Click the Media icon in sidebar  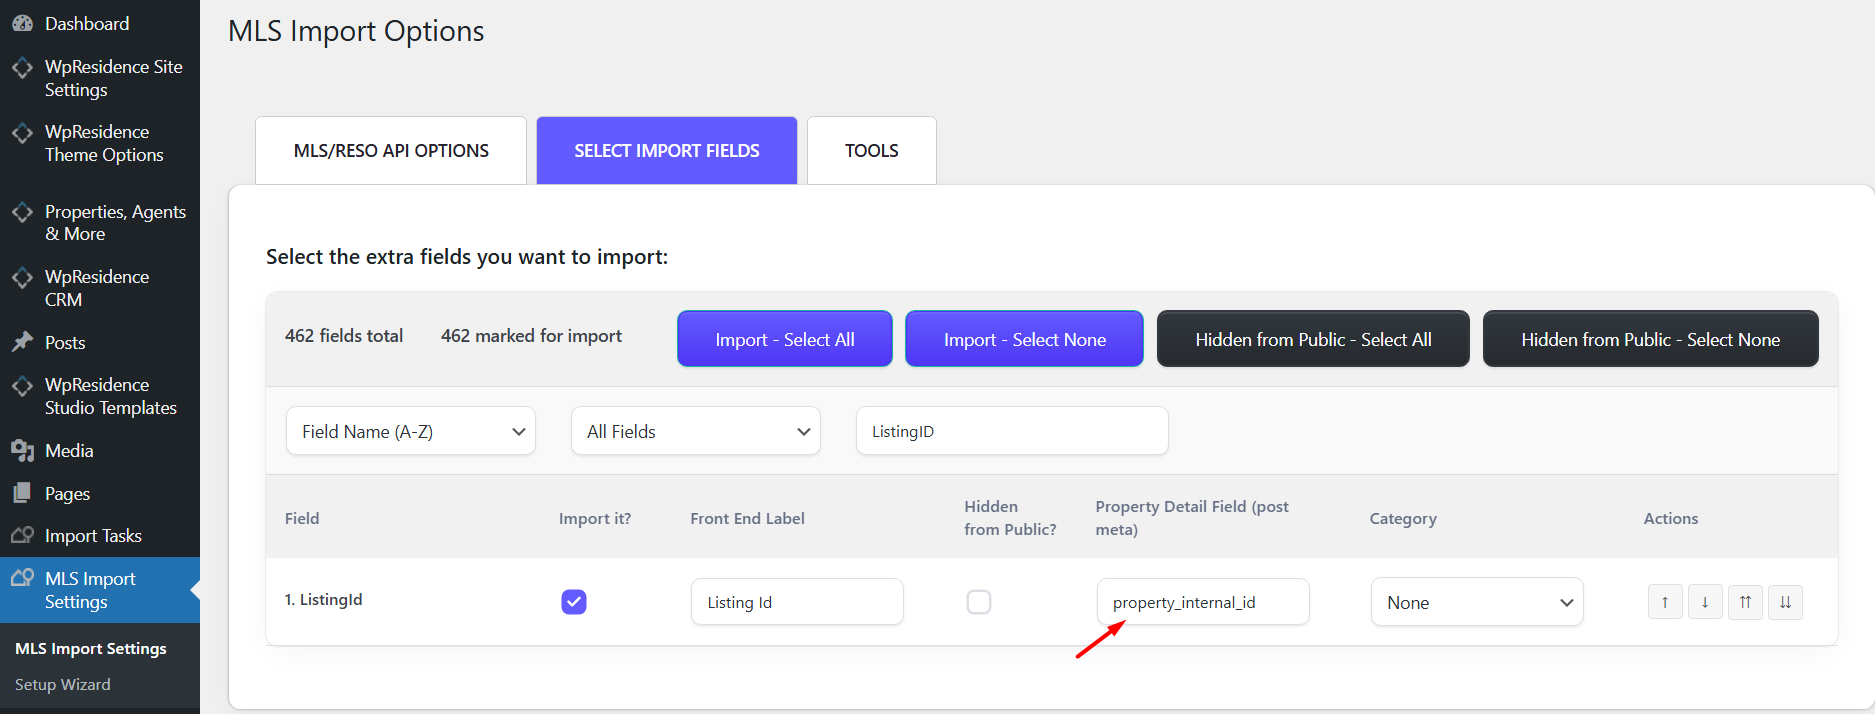tap(22, 451)
